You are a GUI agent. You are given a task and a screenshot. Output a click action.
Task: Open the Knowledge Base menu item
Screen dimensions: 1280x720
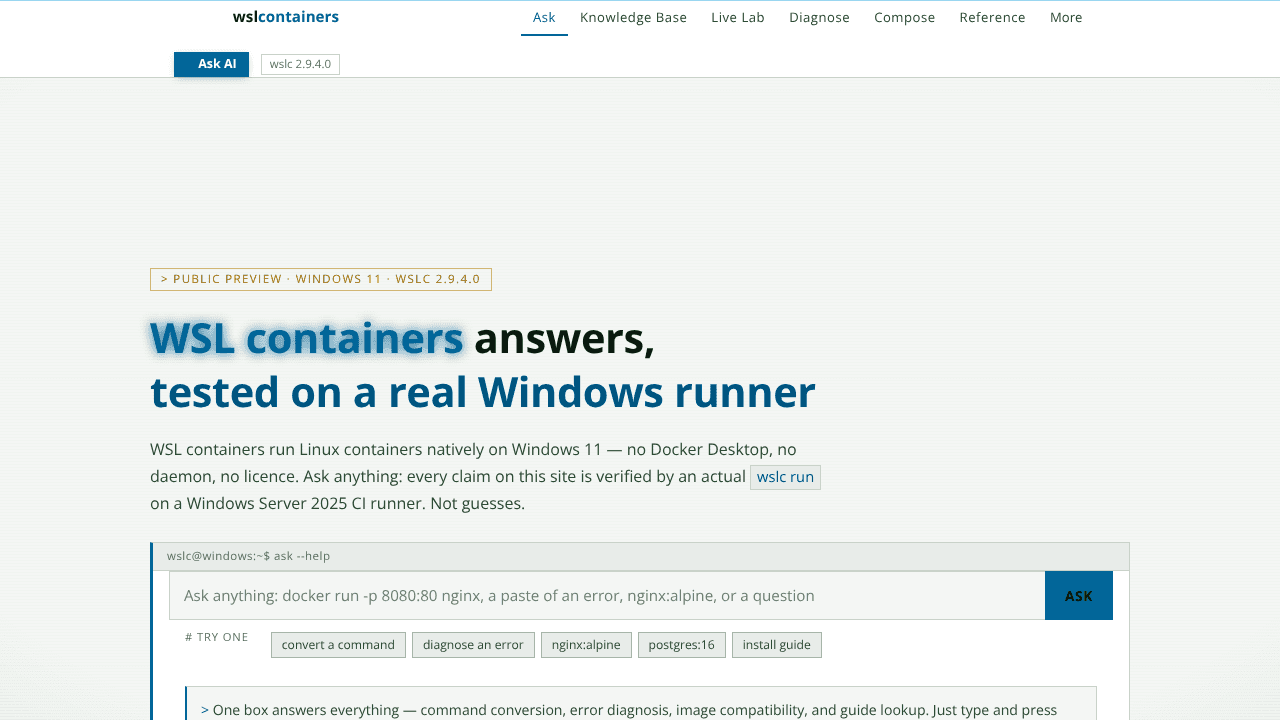click(633, 17)
